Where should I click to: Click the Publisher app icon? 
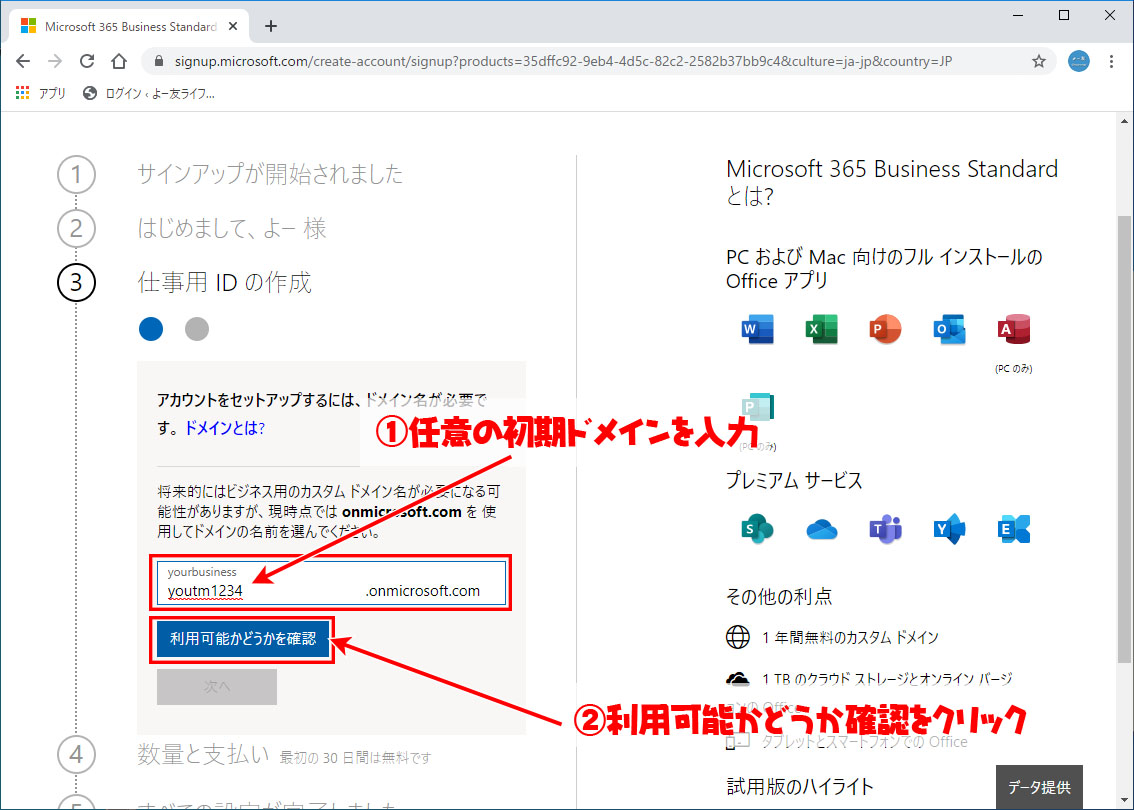[x=757, y=409]
